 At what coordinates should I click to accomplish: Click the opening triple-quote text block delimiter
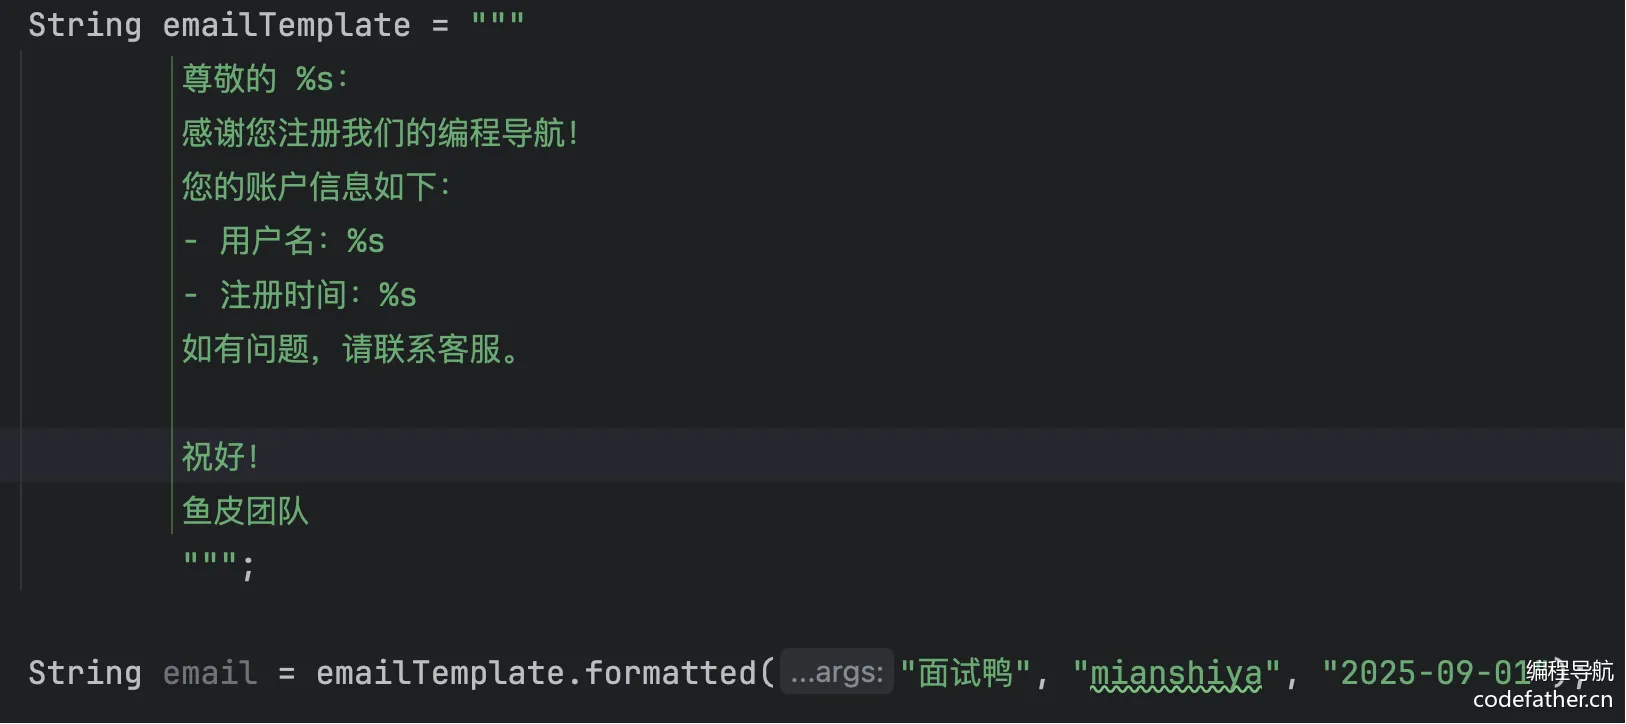pyautogui.click(x=497, y=23)
